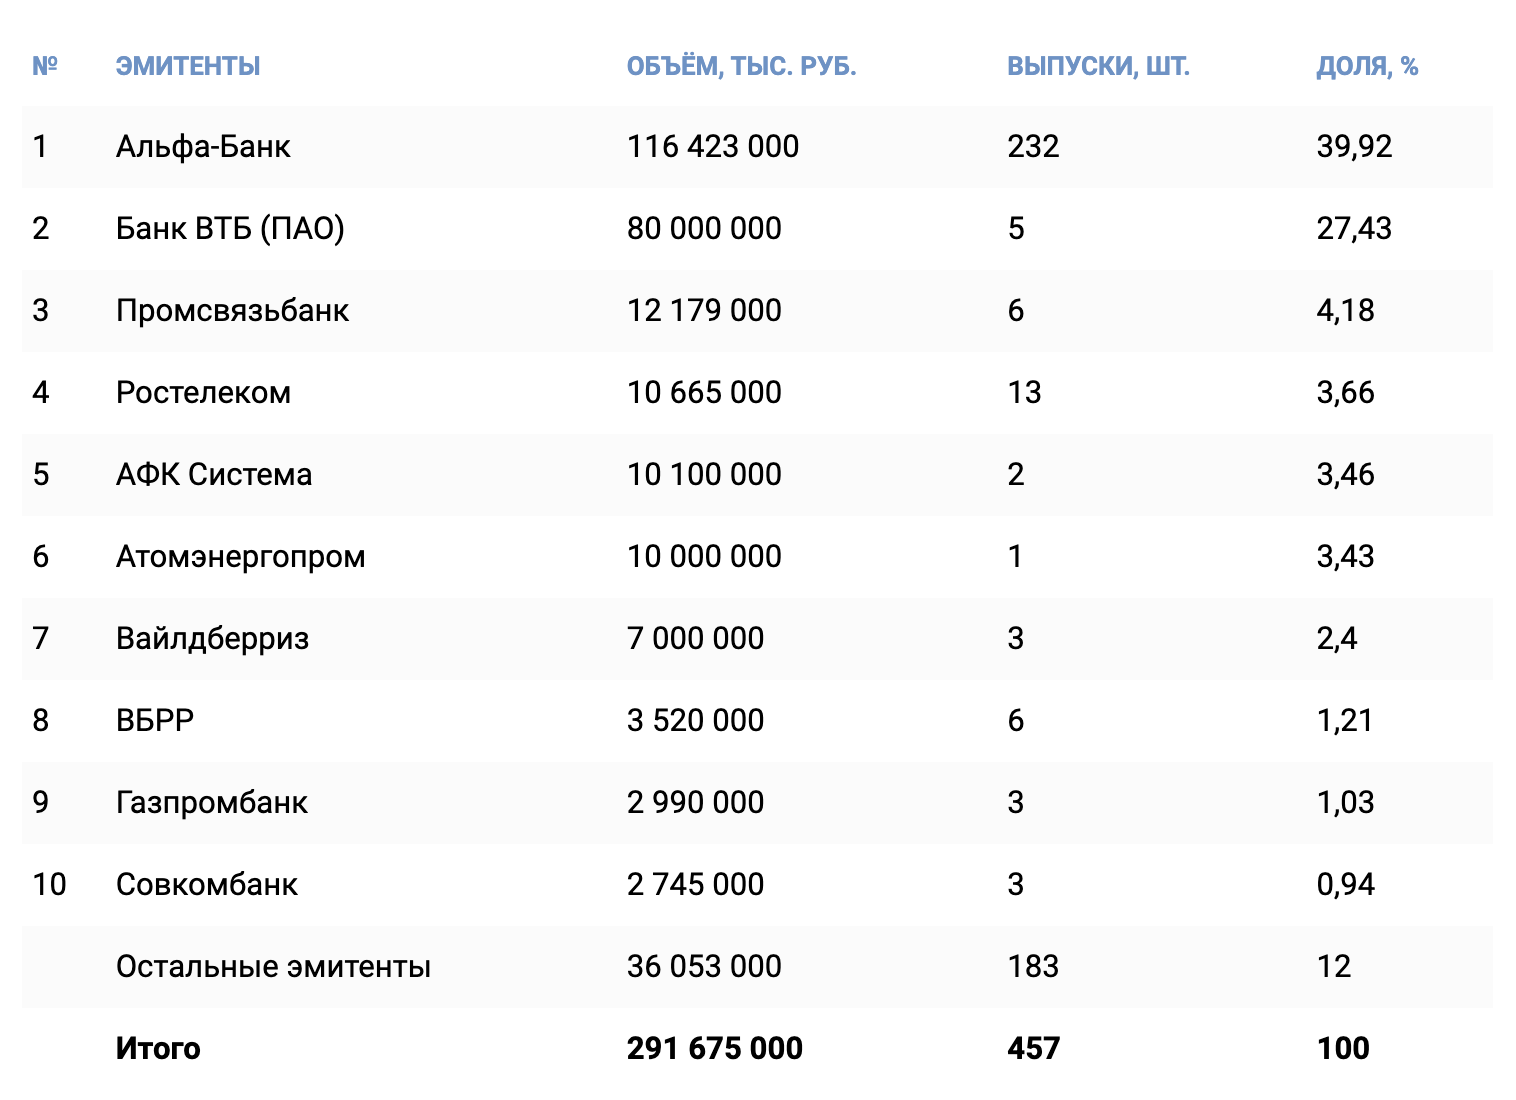Select the Альфа-Банк issuer name
The height and width of the screenshot is (1100, 1516).
click(x=203, y=147)
